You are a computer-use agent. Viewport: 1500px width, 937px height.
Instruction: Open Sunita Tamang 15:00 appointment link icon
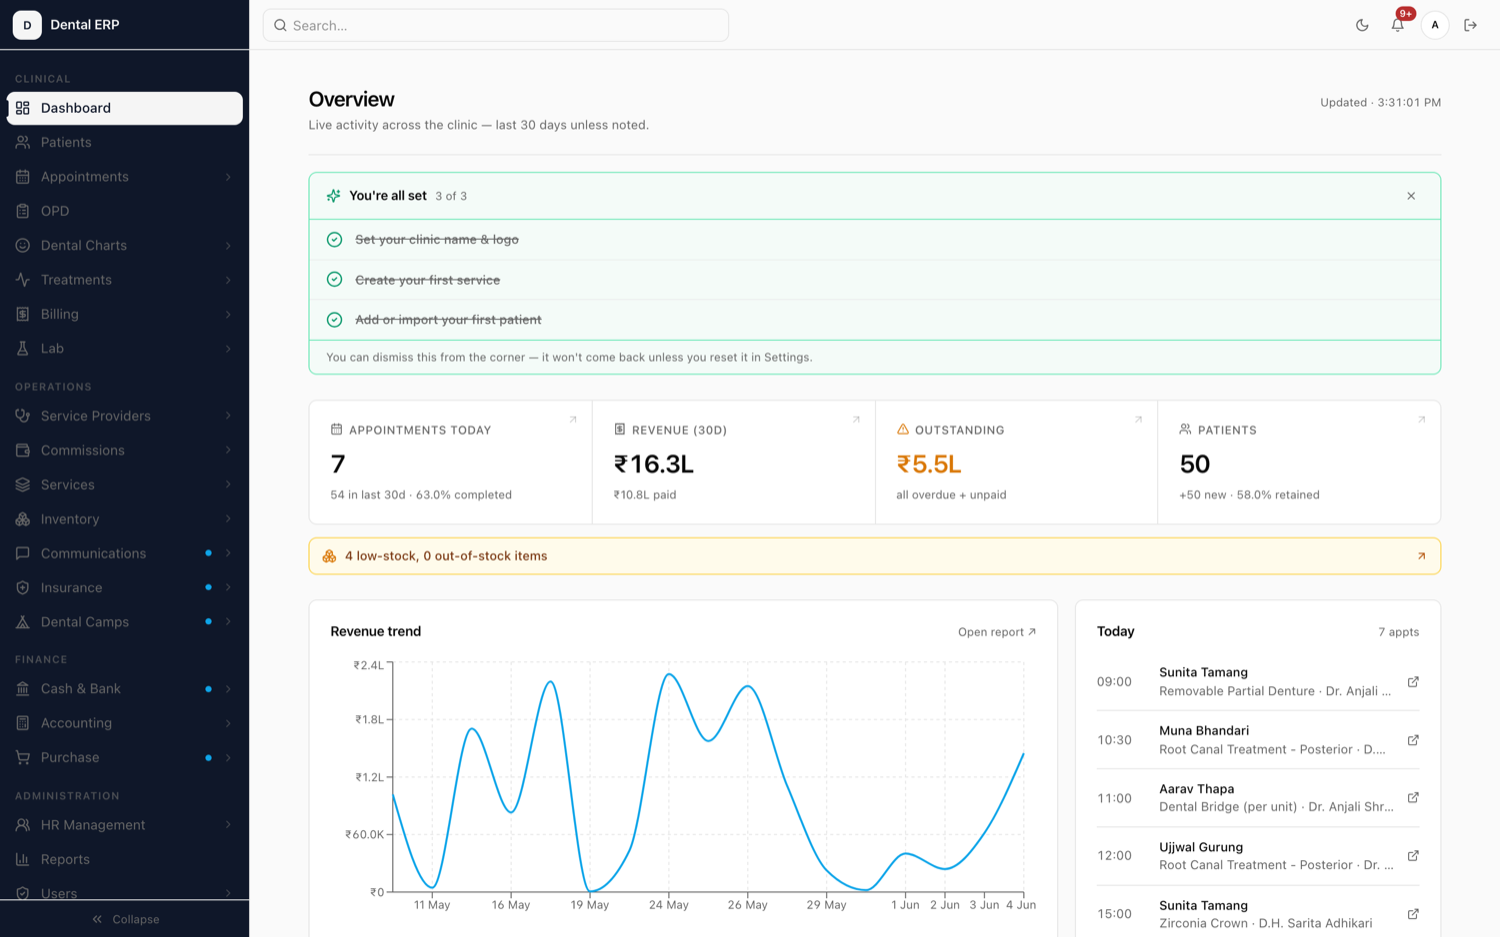click(x=1413, y=914)
